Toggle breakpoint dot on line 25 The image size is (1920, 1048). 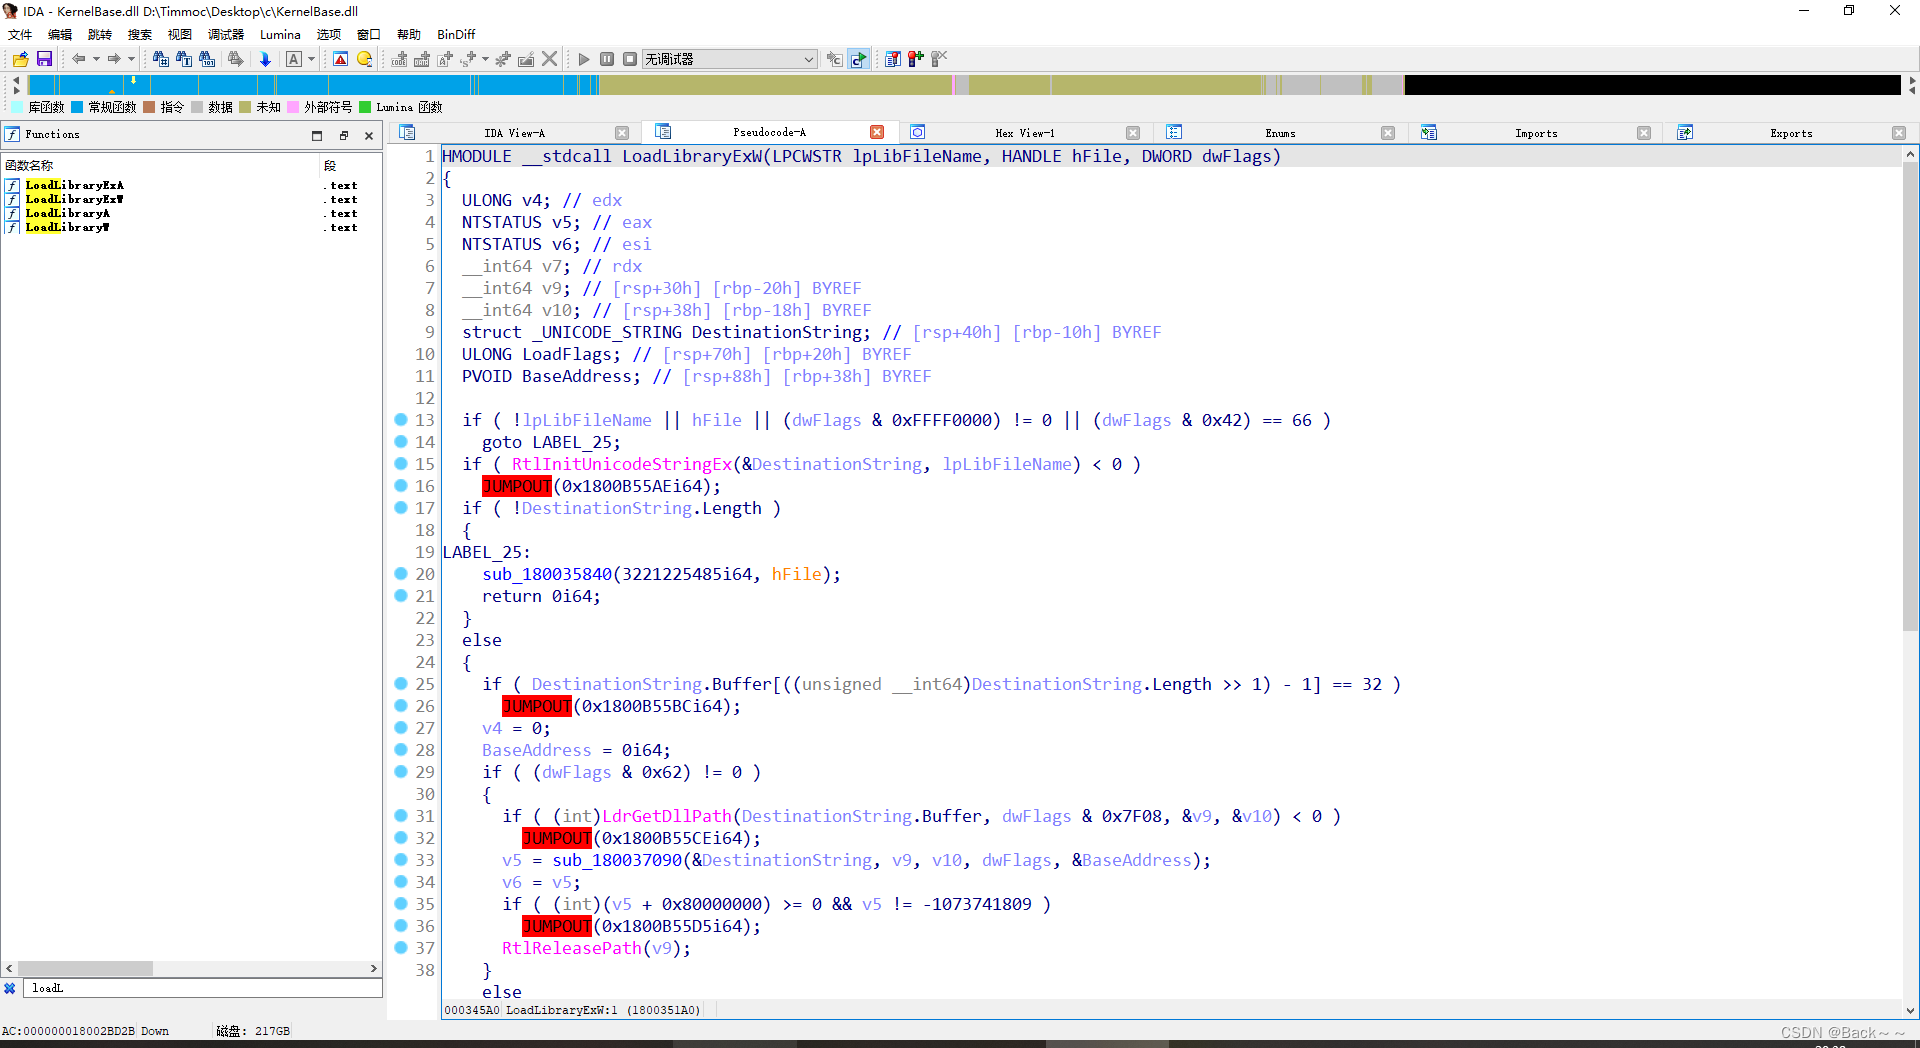(x=401, y=684)
